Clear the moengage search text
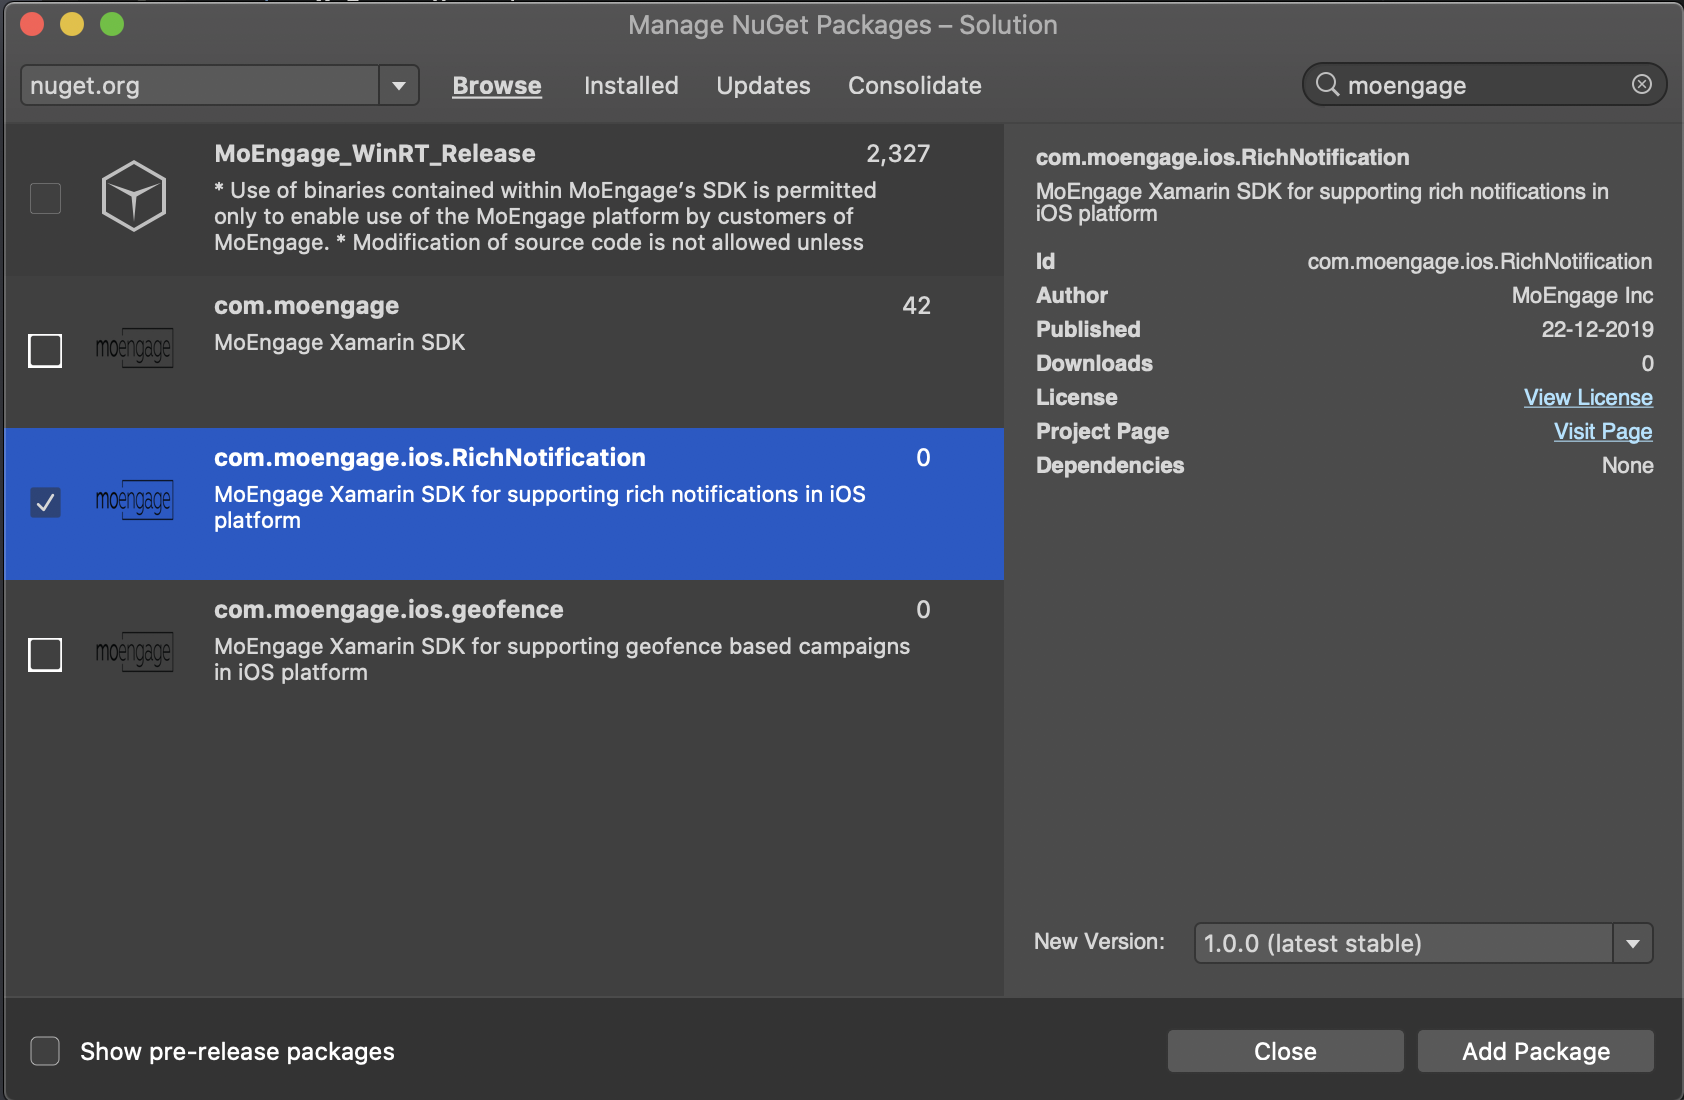Viewport: 1684px width, 1100px height. pyautogui.click(x=1642, y=84)
